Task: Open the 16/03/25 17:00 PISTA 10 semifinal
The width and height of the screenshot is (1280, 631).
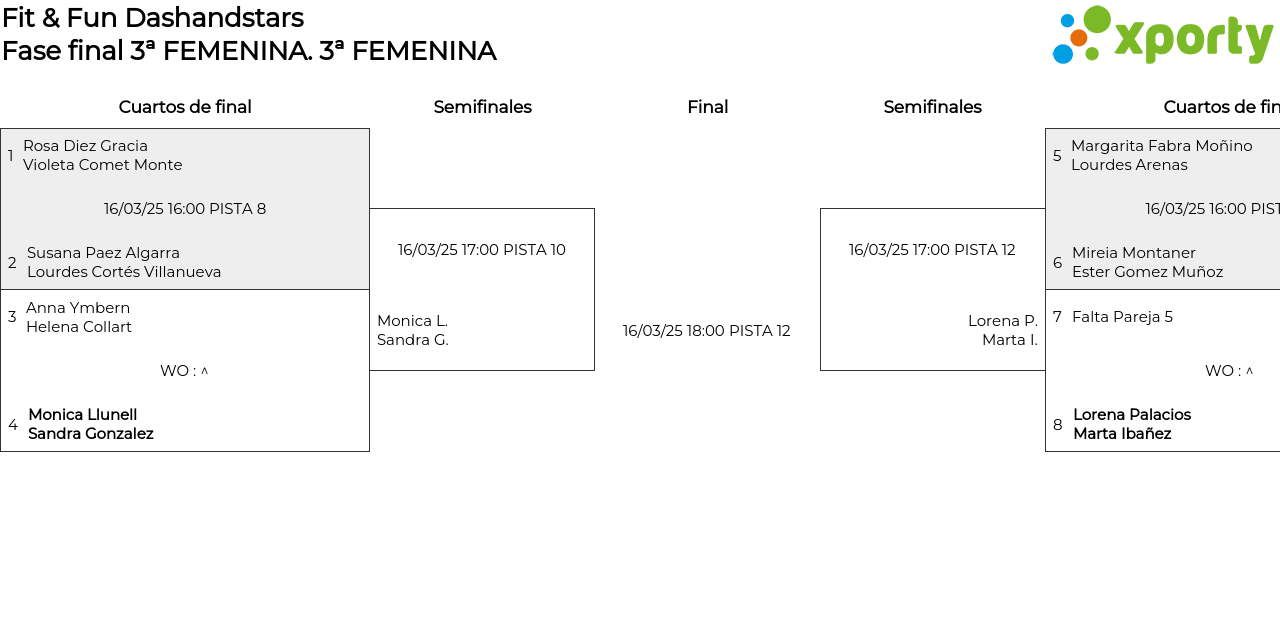Action: pos(481,250)
